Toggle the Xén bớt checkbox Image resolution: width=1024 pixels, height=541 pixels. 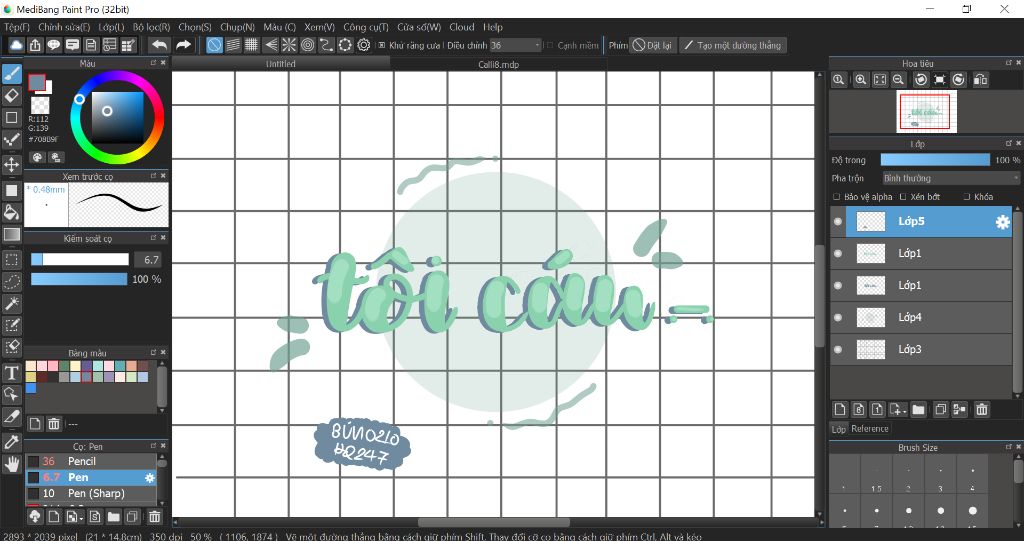903,197
